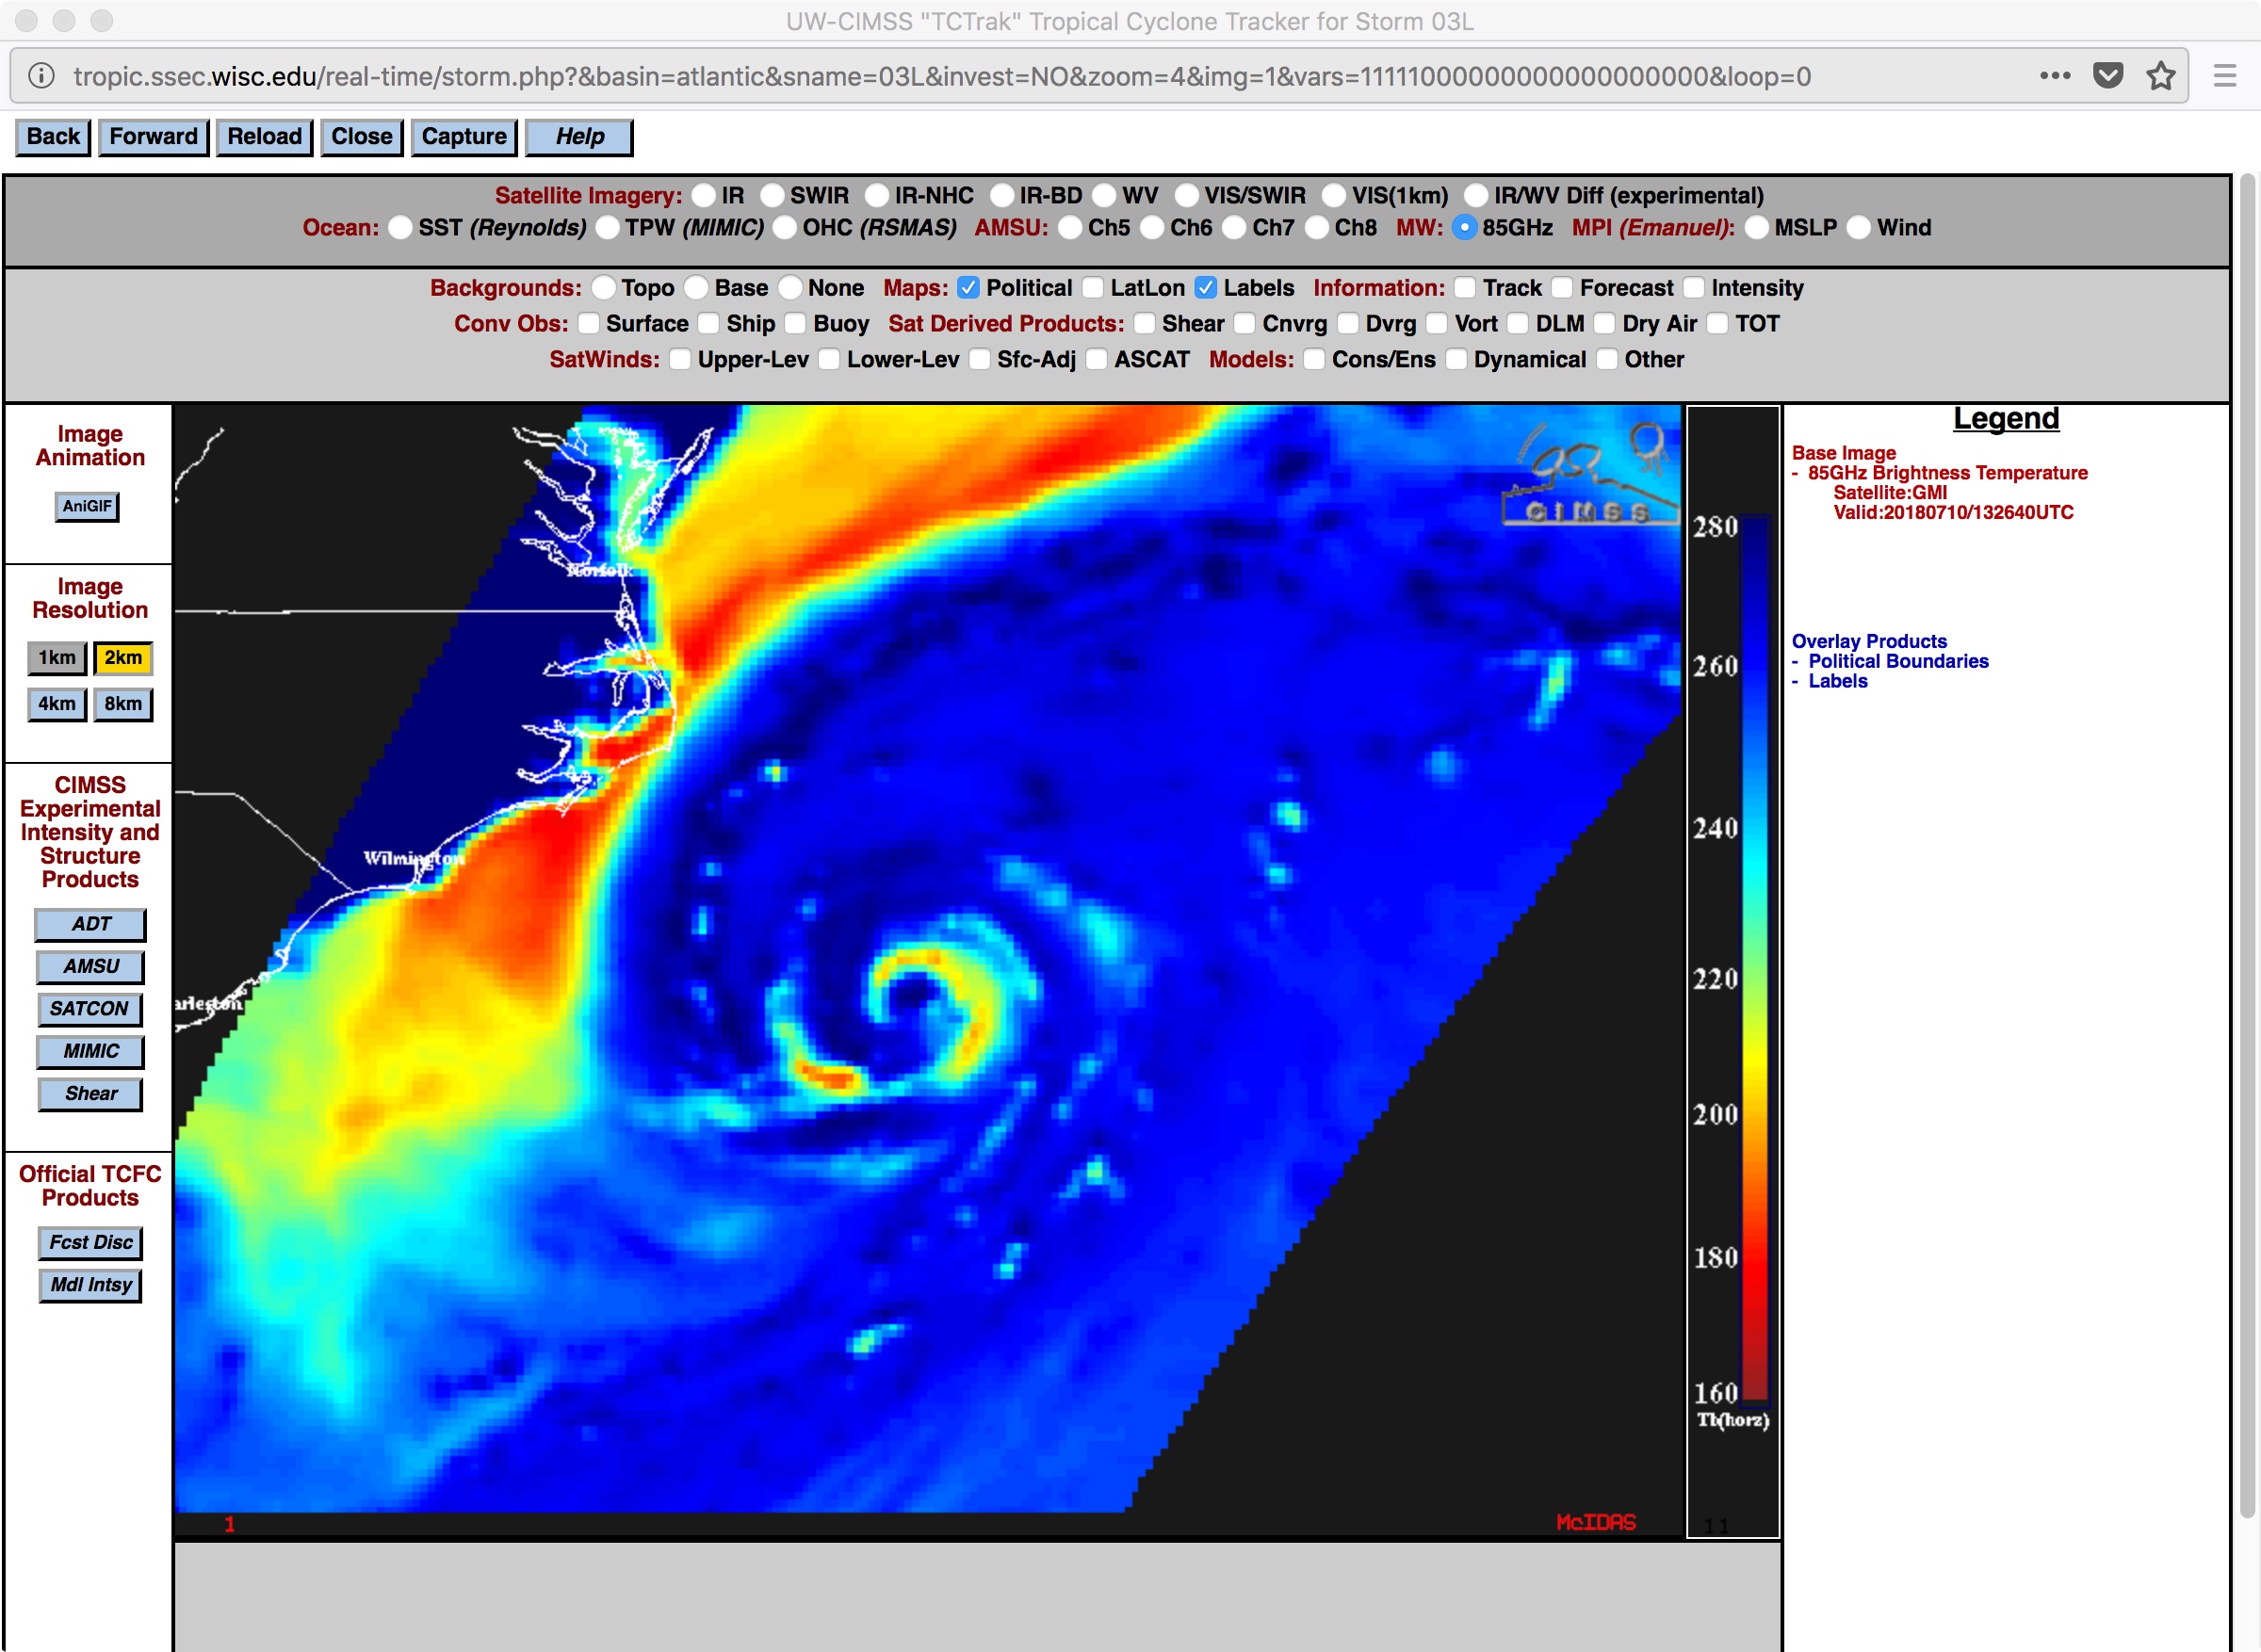Viewport: 2261px width, 1652px height.
Task: Enable Vort derived product
Action: pos(1437,323)
